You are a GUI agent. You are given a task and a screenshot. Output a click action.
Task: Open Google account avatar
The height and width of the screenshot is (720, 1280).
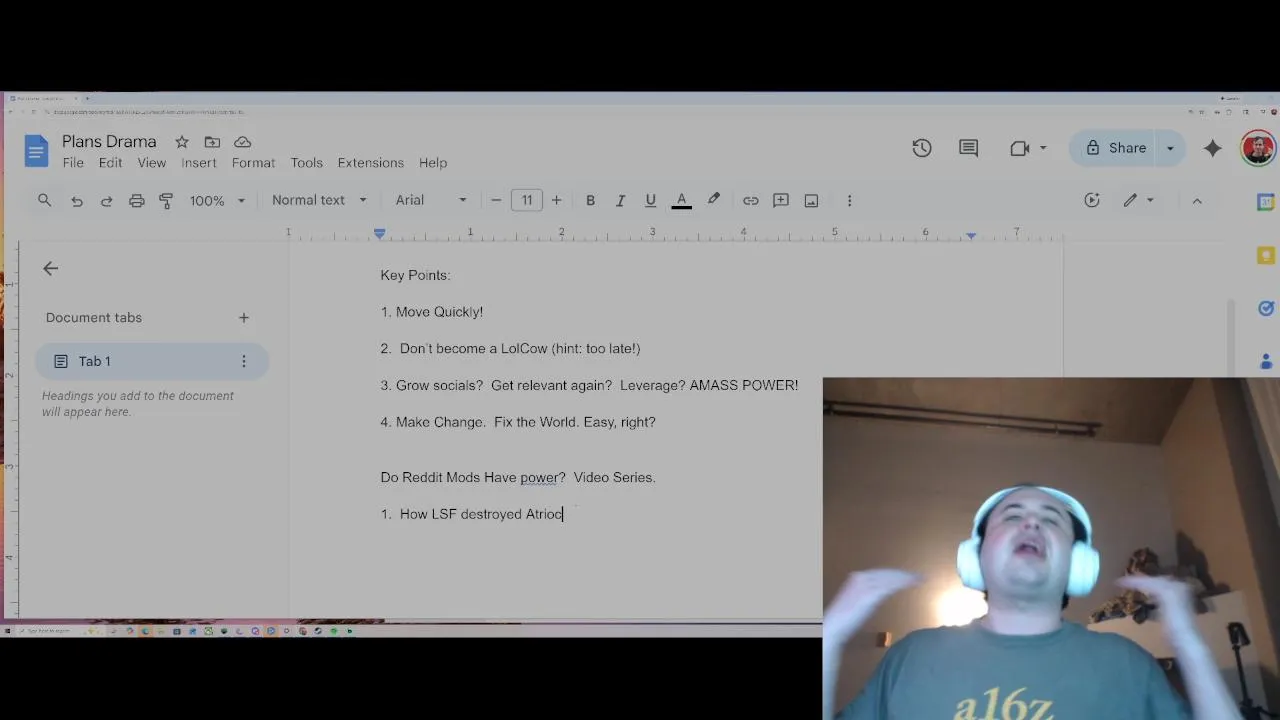1258,148
